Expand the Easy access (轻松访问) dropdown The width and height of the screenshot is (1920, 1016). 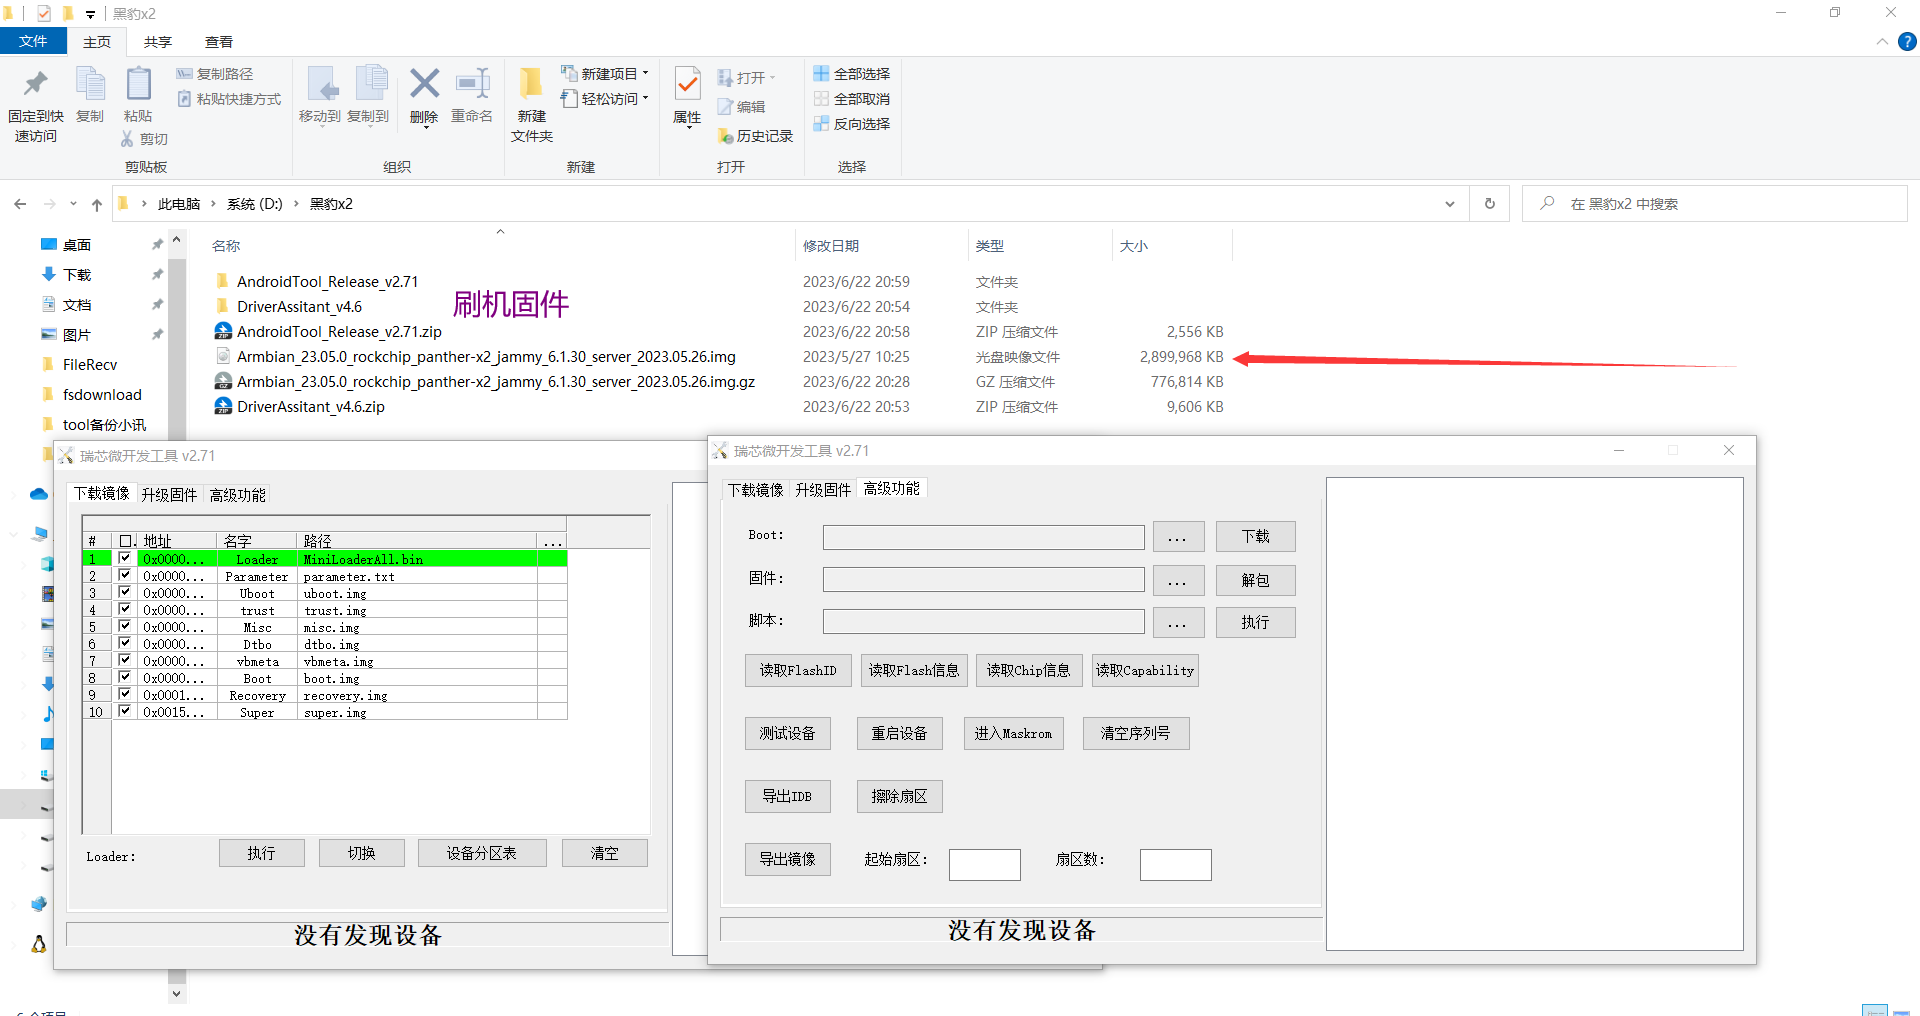(x=645, y=98)
